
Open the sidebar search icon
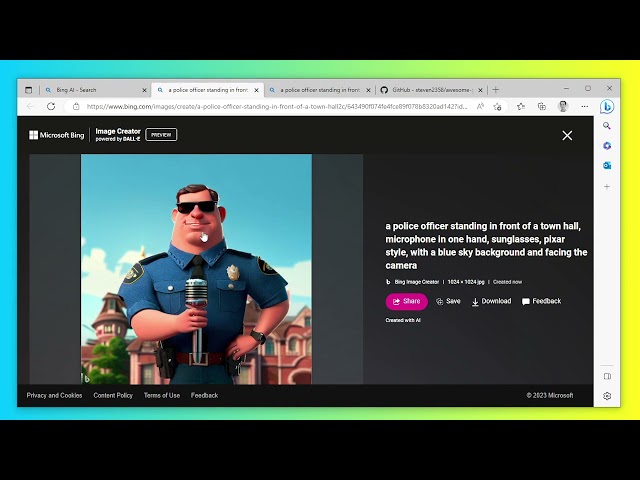[x=607, y=126]
